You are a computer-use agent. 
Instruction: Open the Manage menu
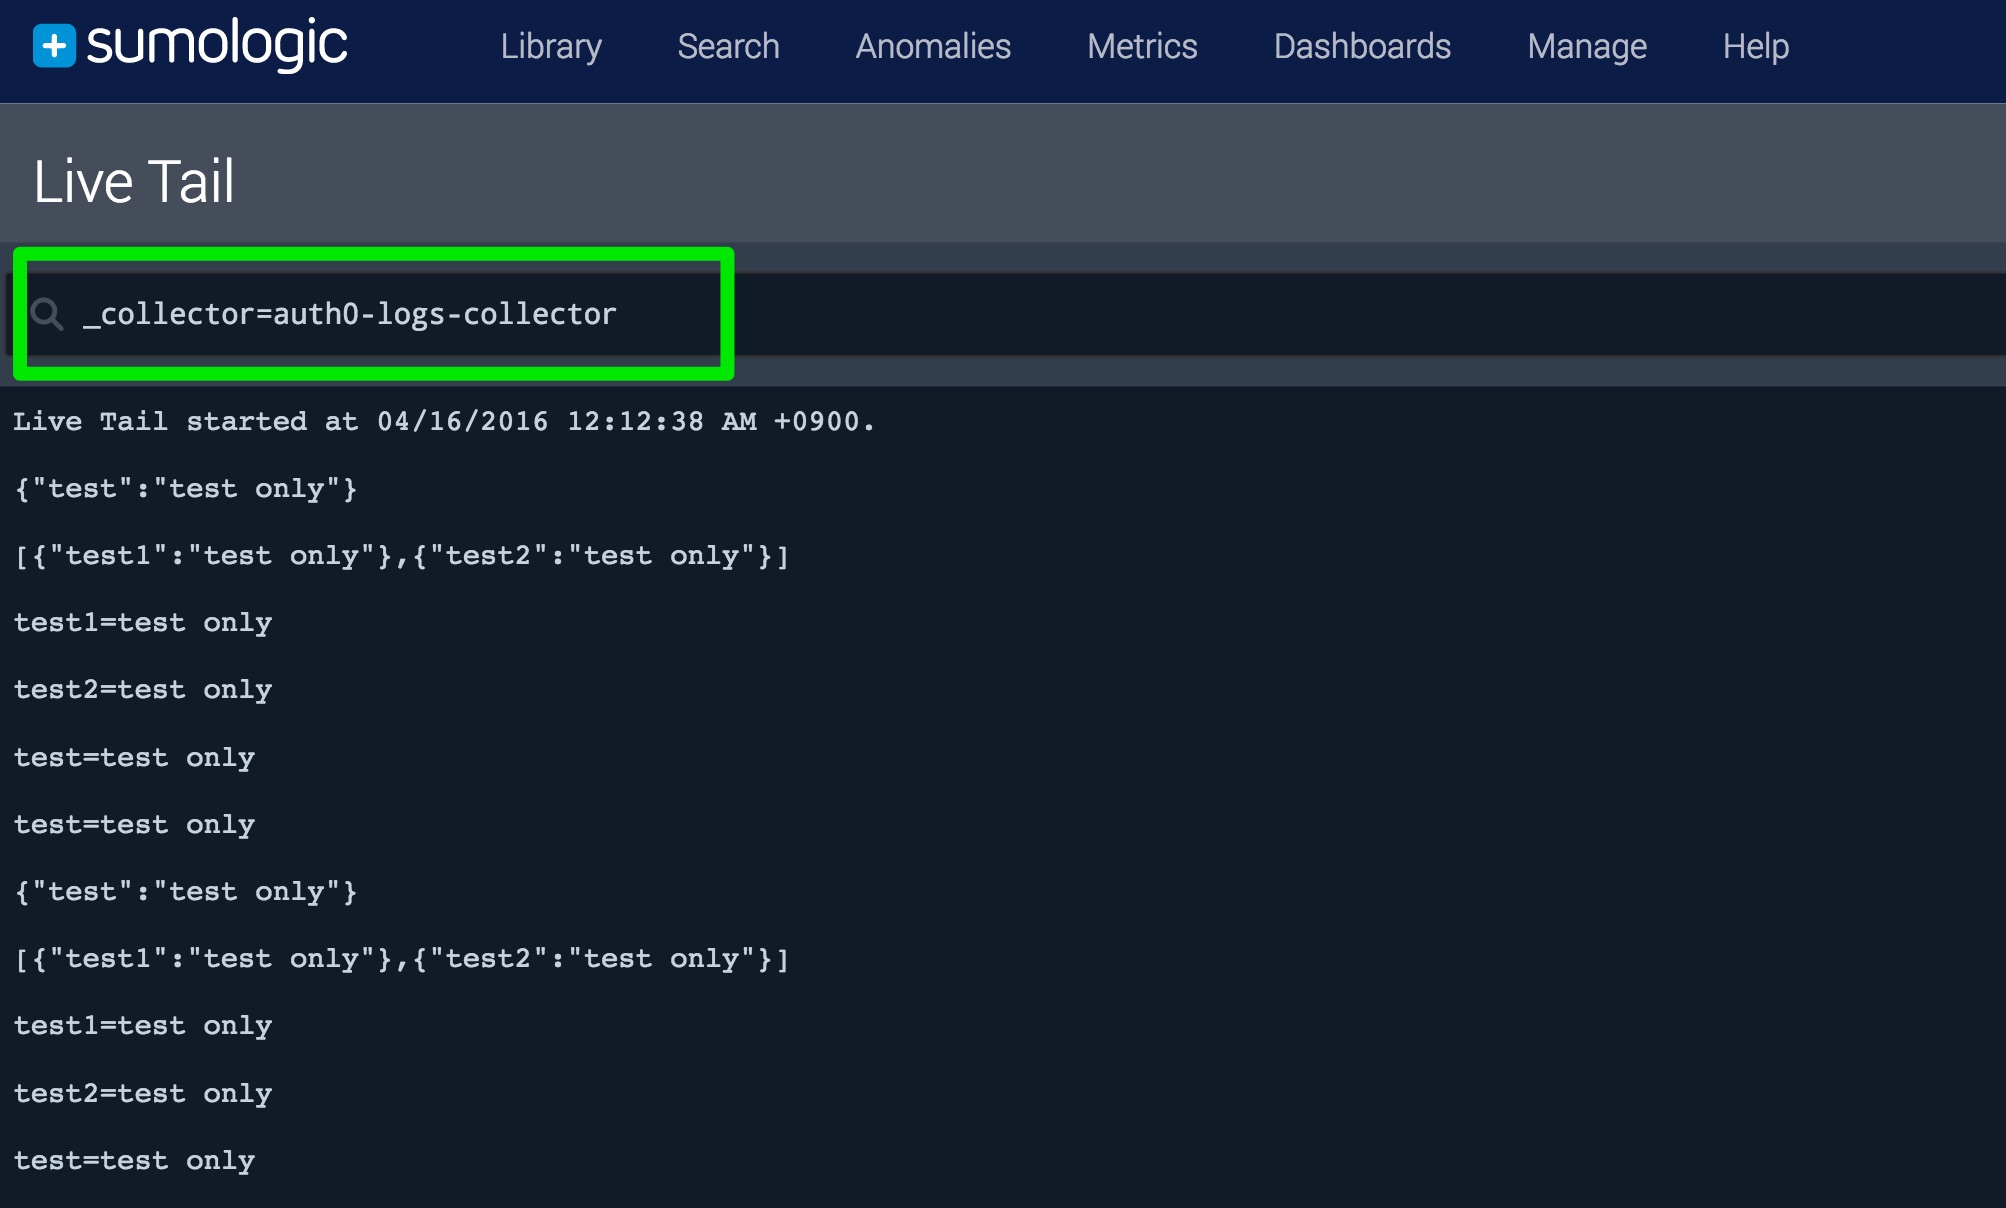(x=1587, y=46)
